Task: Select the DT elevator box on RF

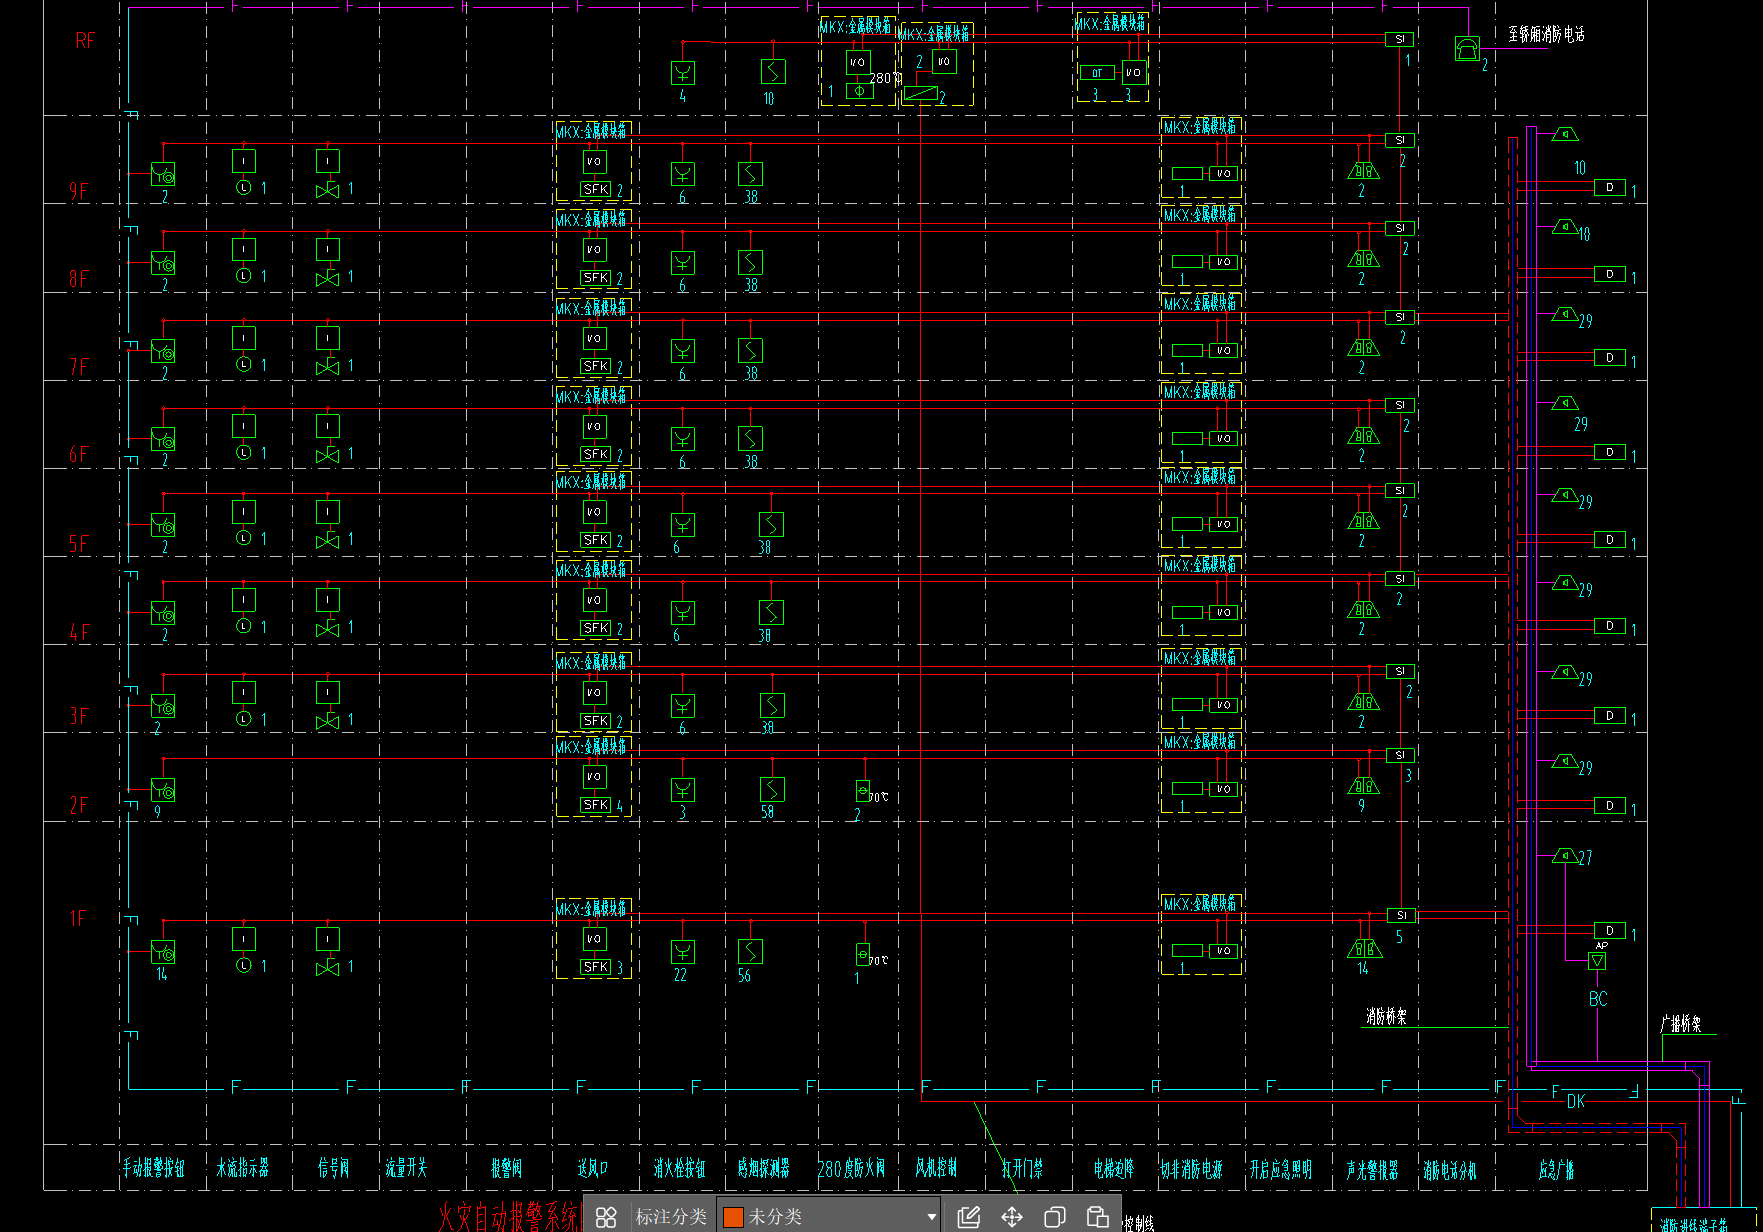Action: 1097,73
